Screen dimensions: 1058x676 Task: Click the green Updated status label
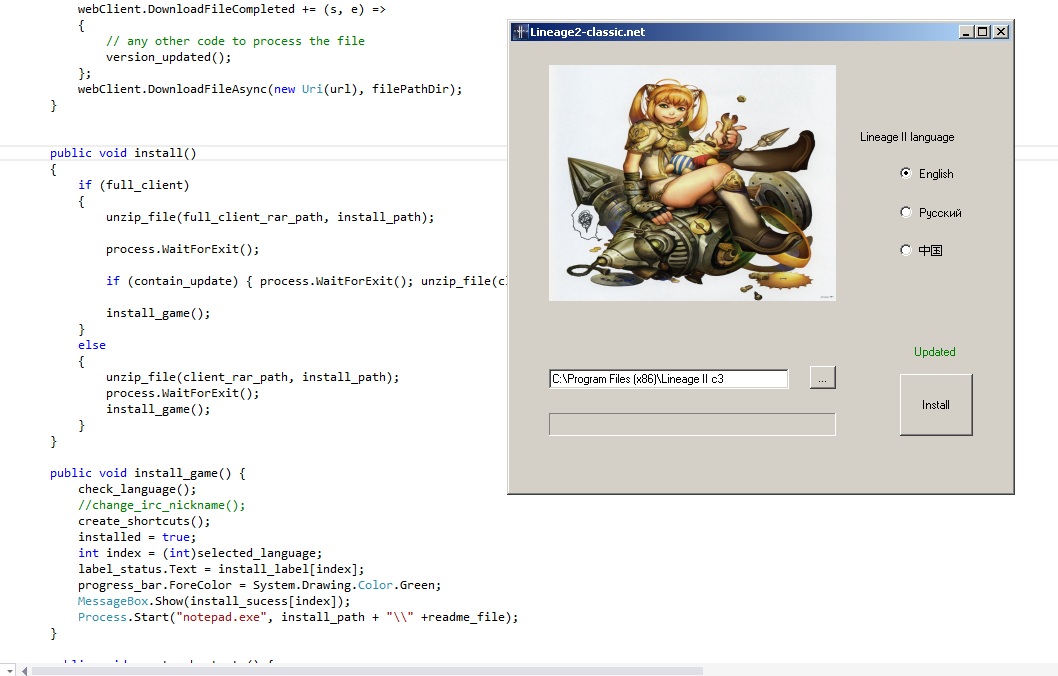click(935, 352)
